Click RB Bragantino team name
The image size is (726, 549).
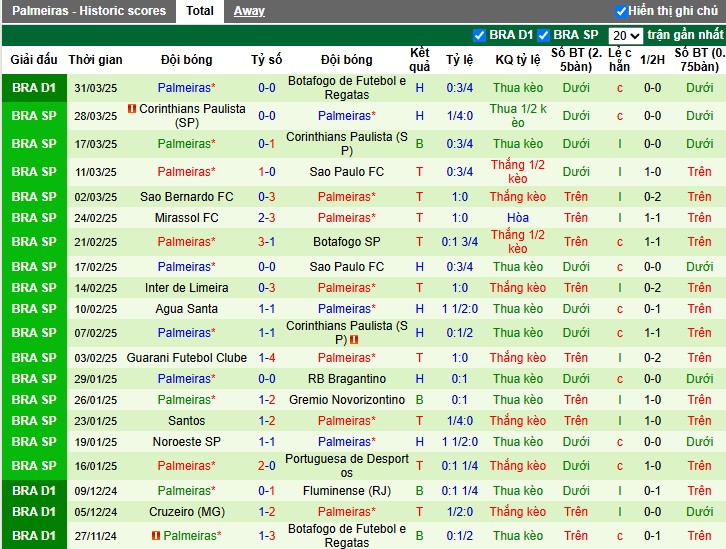click(347, 379)
